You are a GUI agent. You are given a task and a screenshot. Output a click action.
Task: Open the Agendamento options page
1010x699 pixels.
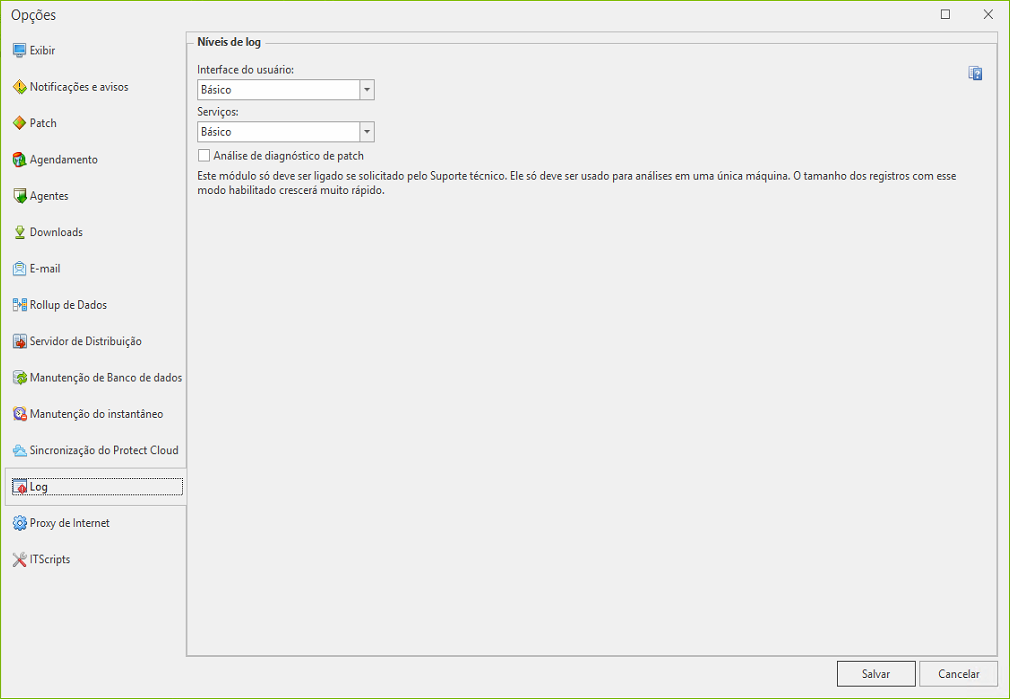click(64, 160)
